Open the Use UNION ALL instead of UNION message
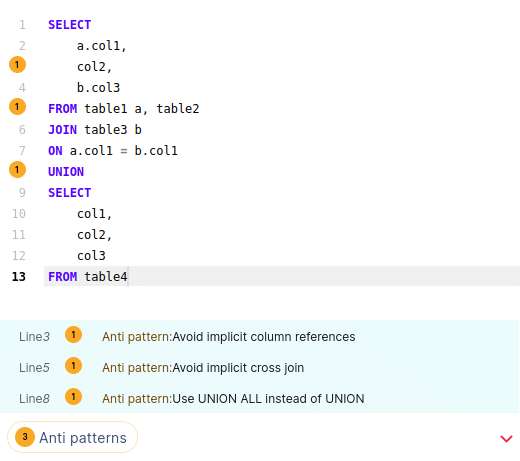This screenshot has width=520, height=461. [233, 399]
